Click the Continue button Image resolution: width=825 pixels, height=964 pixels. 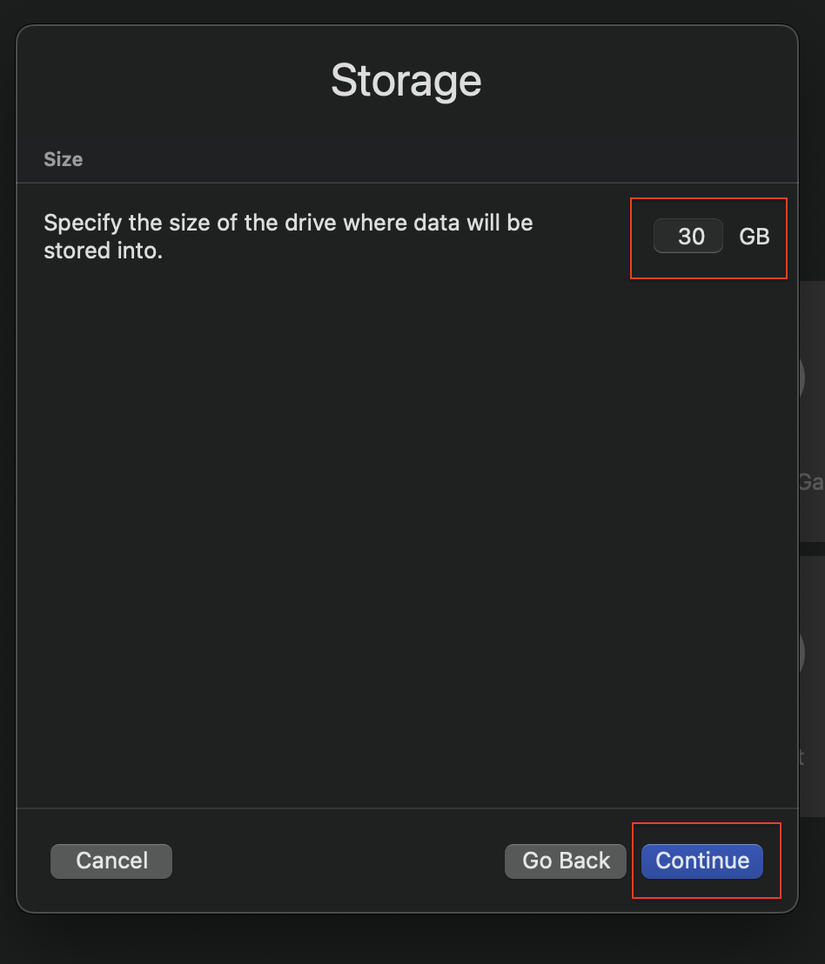tap(702, 861)
